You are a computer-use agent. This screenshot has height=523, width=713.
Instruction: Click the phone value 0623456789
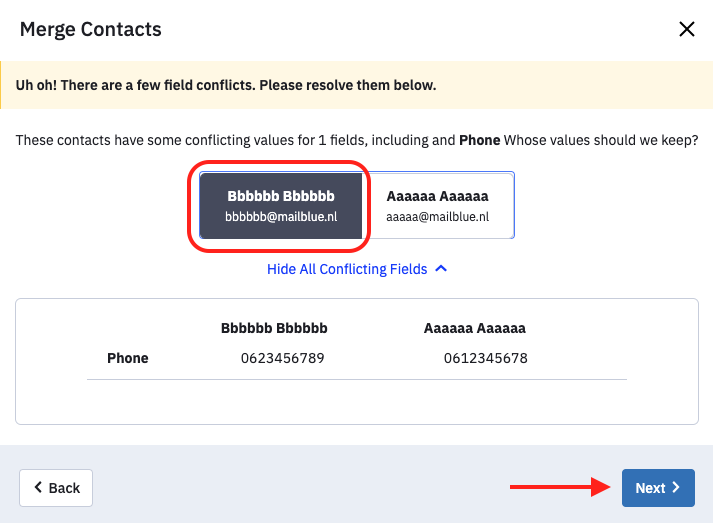click(282, 358)
